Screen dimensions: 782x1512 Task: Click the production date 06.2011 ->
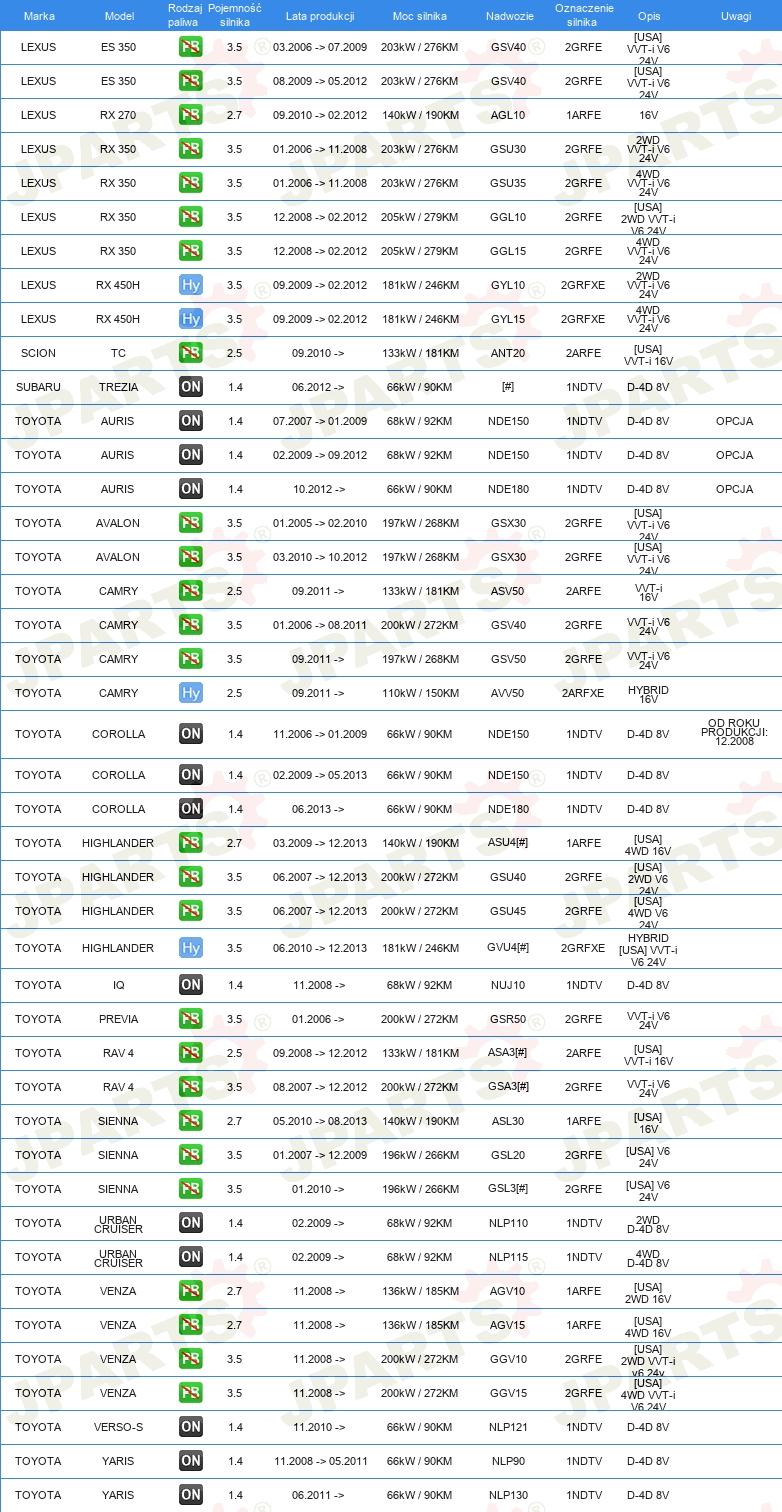[318, 1495]
